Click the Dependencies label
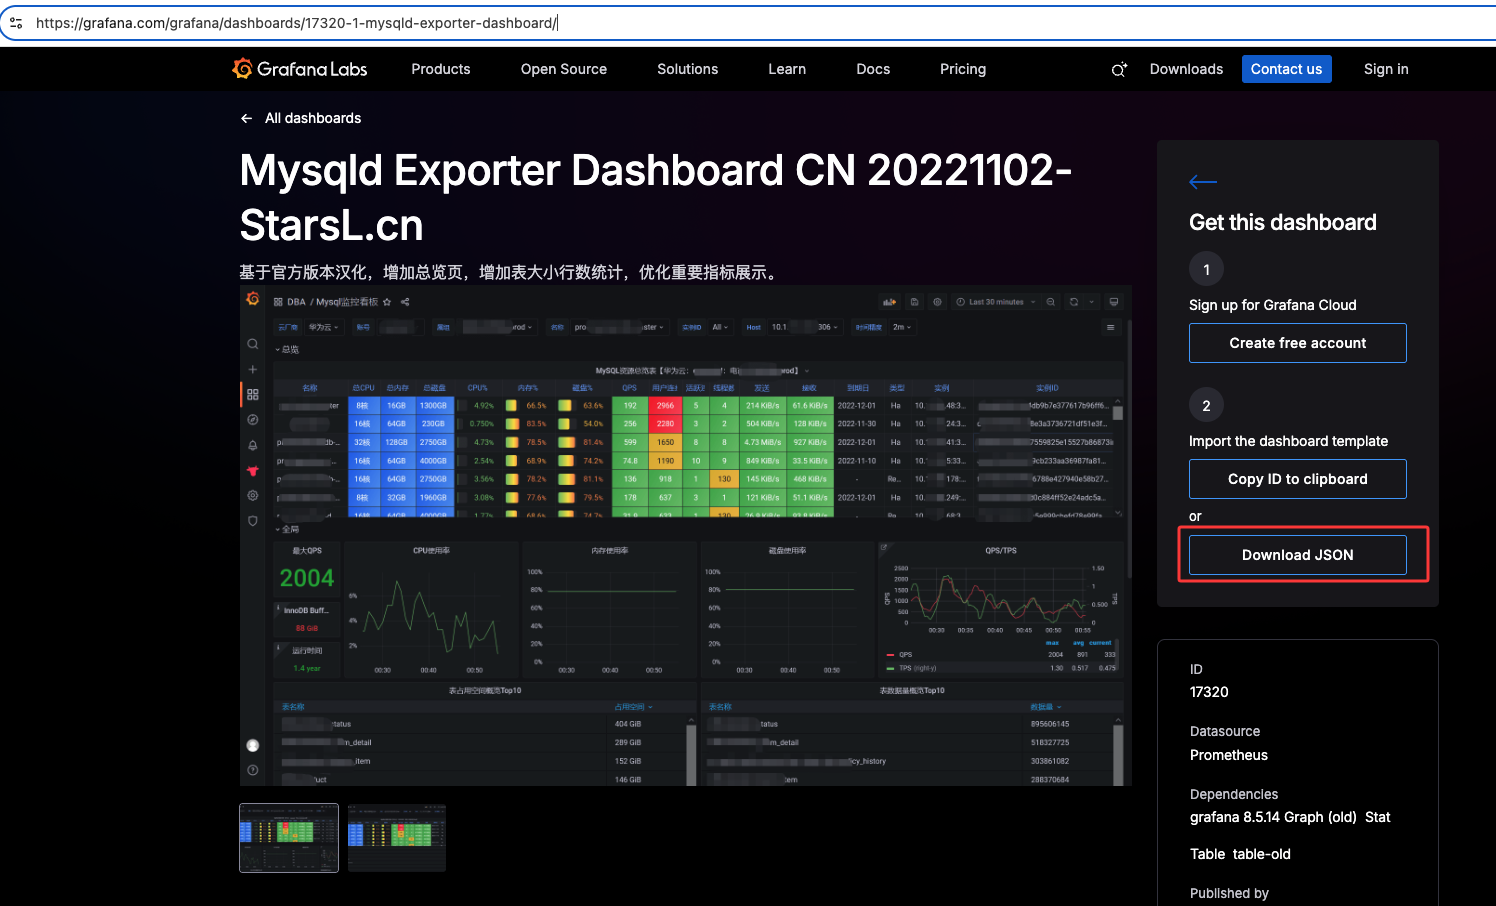This screenshot has width=1496, height=906. click(1234, 794)
